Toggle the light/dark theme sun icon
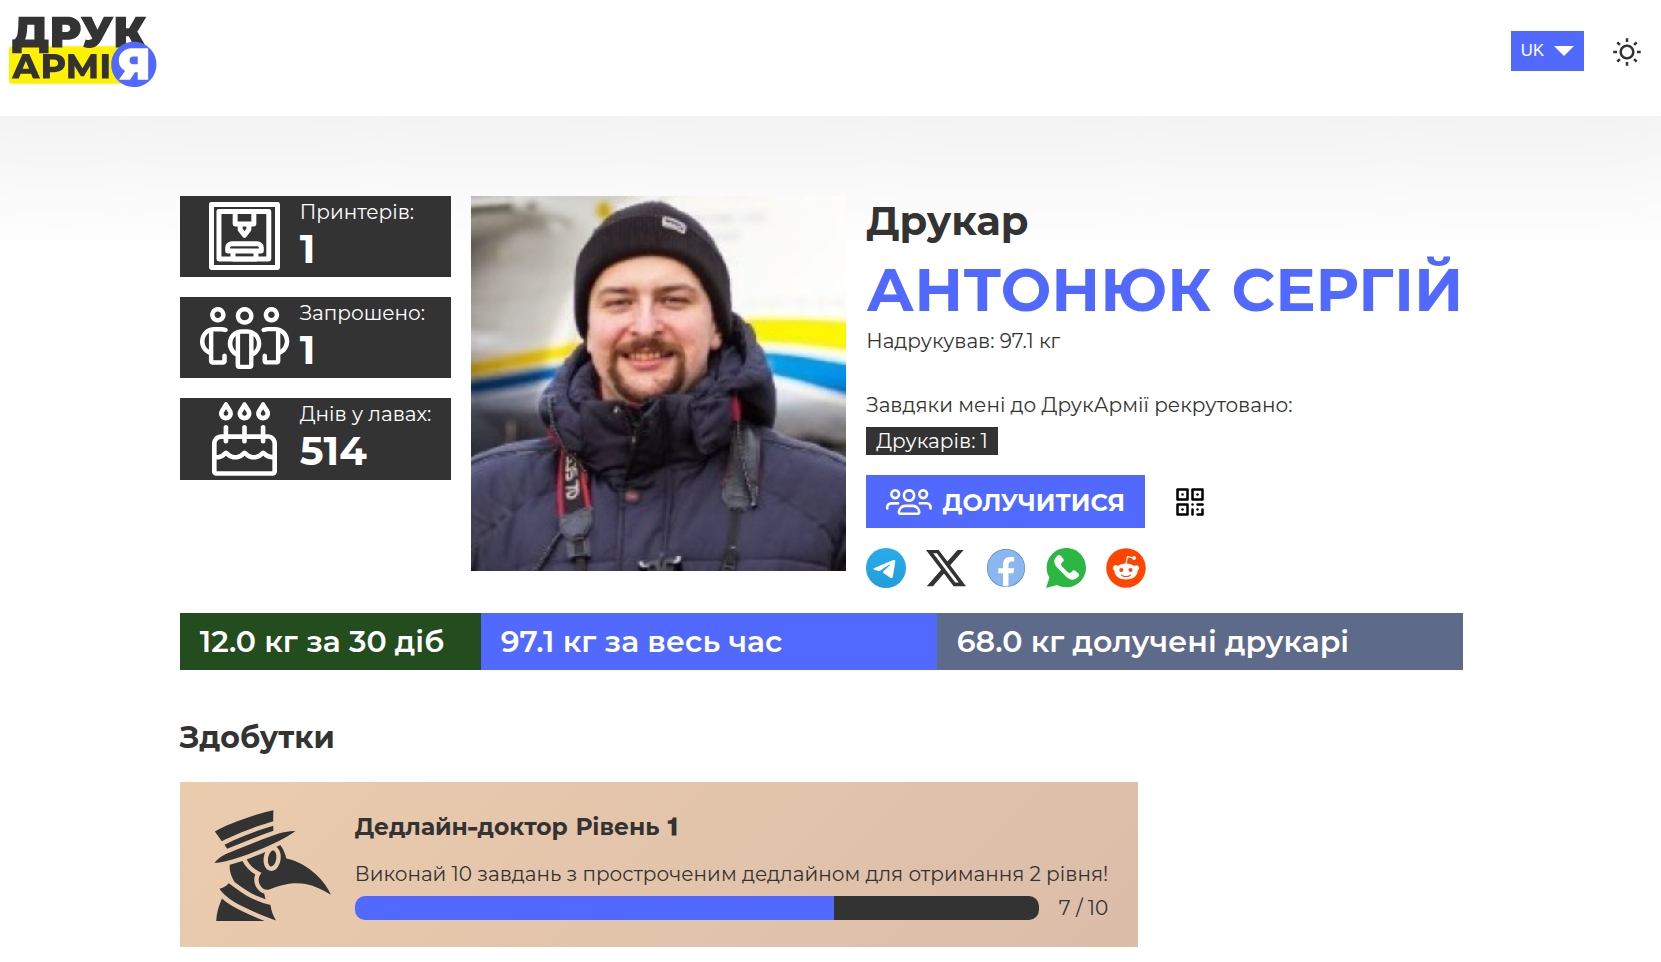Viewport: 1661px width, 962px height. (1627, 51)
